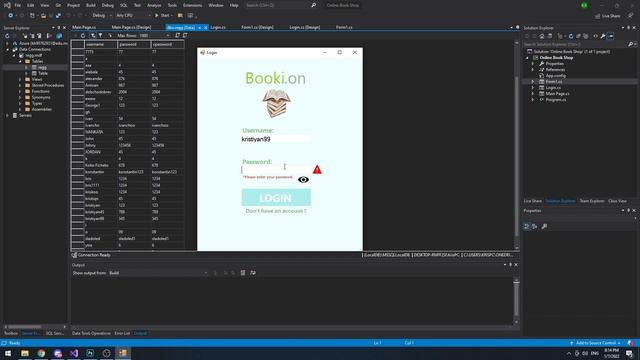The image size is (640, 360).
Task: Switch to Main Page.cs [Design] tab
Action: coord(131,27)
